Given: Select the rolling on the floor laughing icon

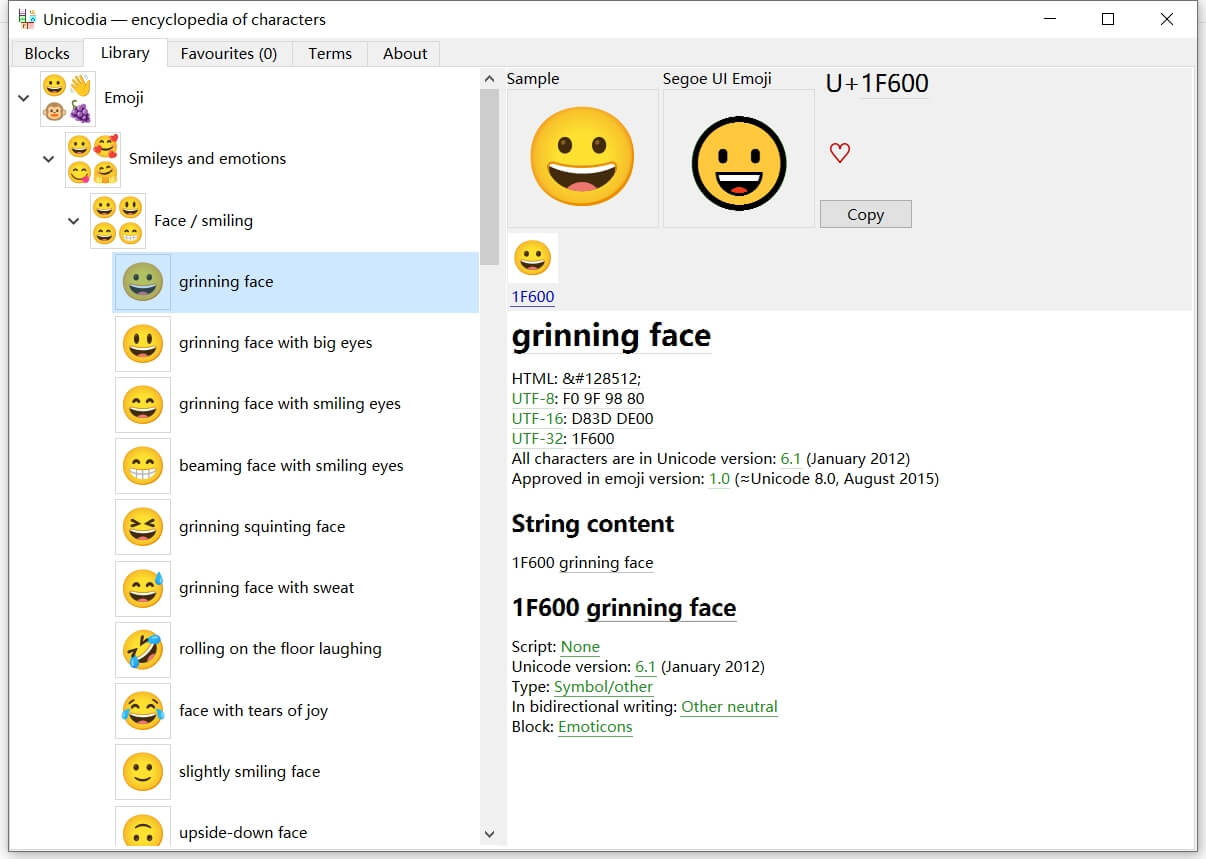Looking at the screenshot, I should pyautogui.click(x=143, y=650).
